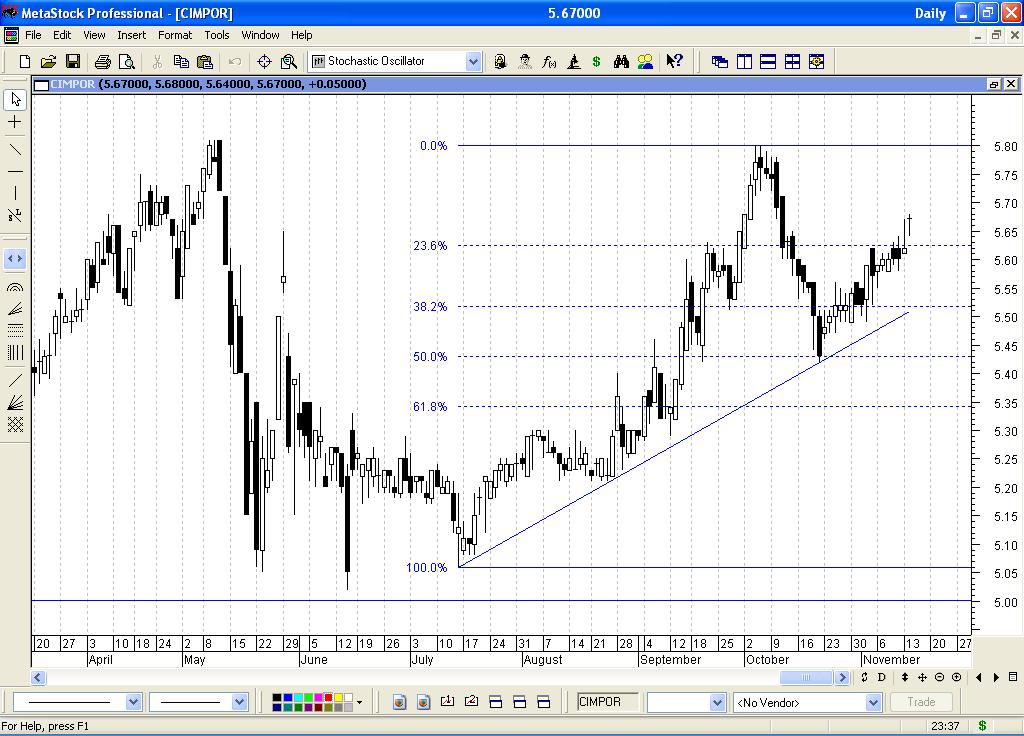Expand the color palette arrow
1024x736 pixels.
pos(359,703)
